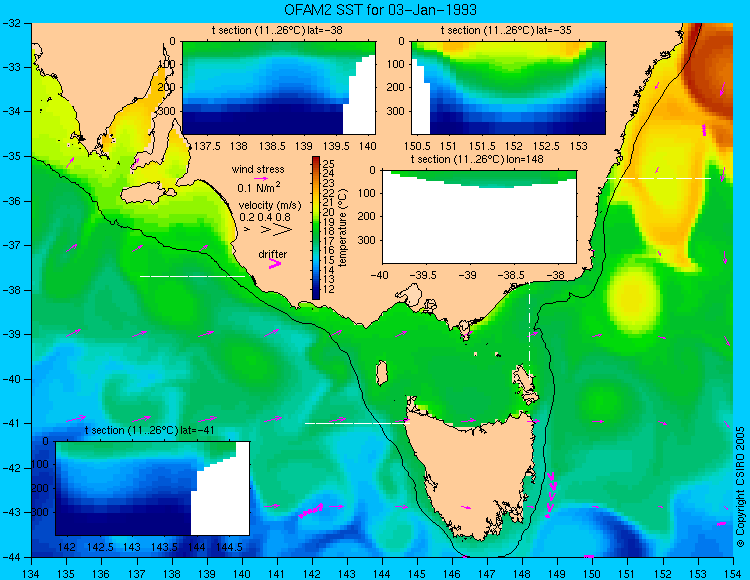
Task: Open the lon=148 temperature section inset plot
Action: click(479, 217)
